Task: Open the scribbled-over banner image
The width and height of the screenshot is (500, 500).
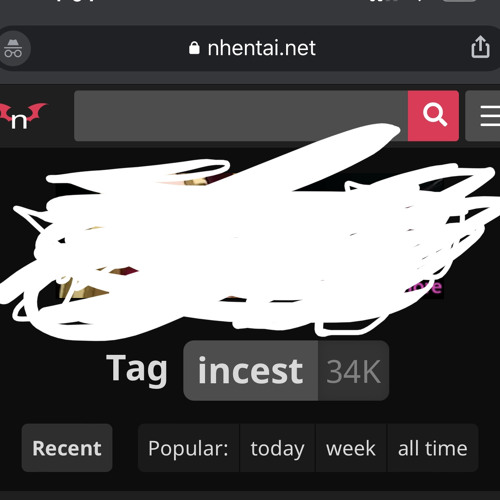Action: pos(249,240)
